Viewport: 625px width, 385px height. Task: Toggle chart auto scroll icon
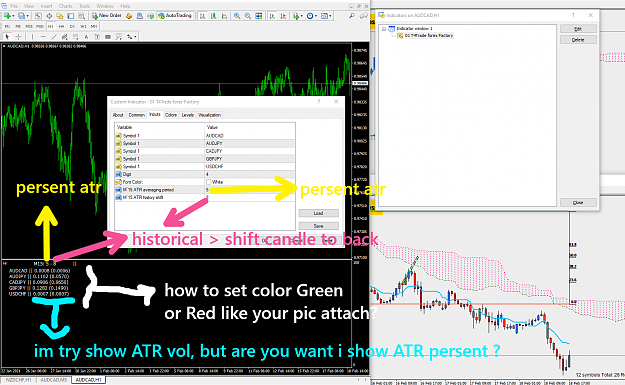273,16
